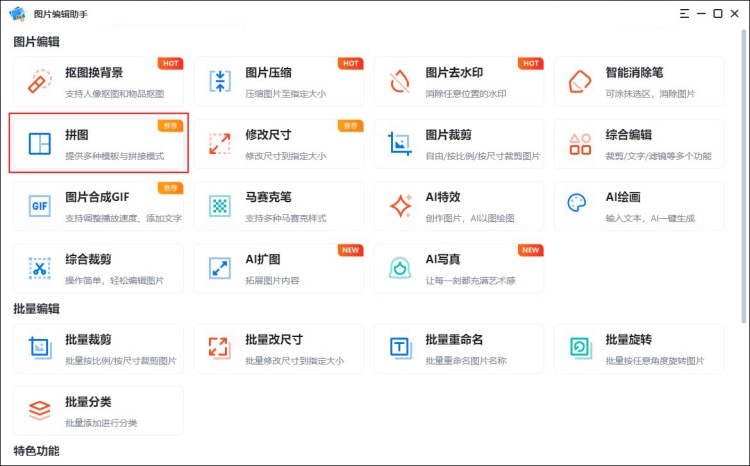Click the 图片去水印 water drop icon
This screenshot has width=750, height=466.
pos(400,81)
